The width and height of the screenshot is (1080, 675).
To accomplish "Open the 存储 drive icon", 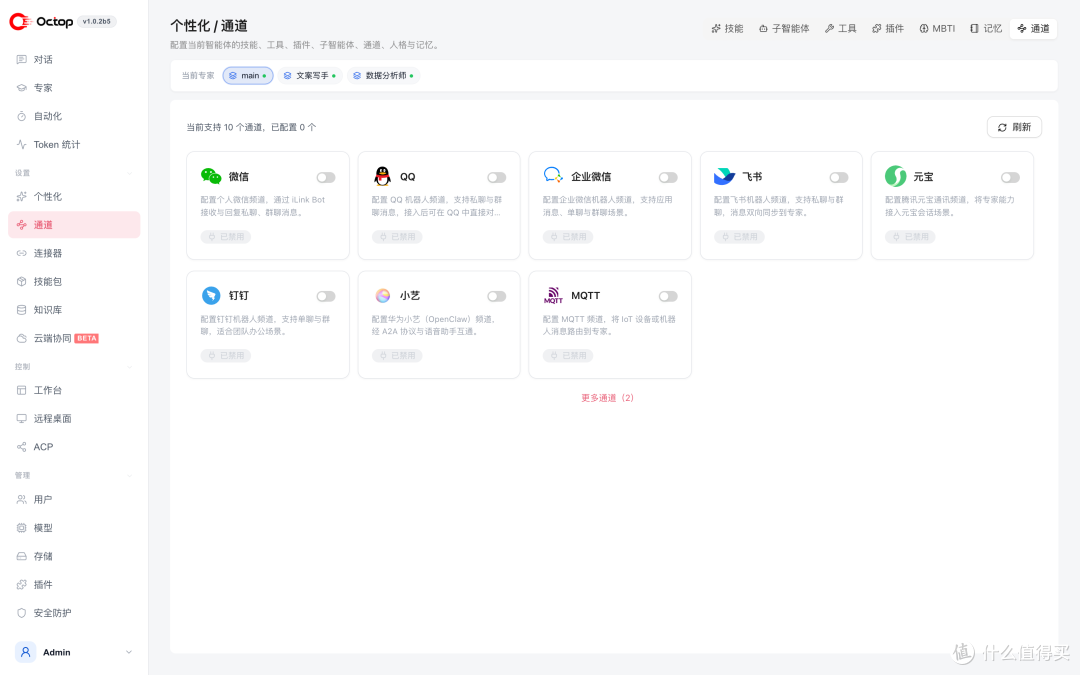I will click(21, 556).
